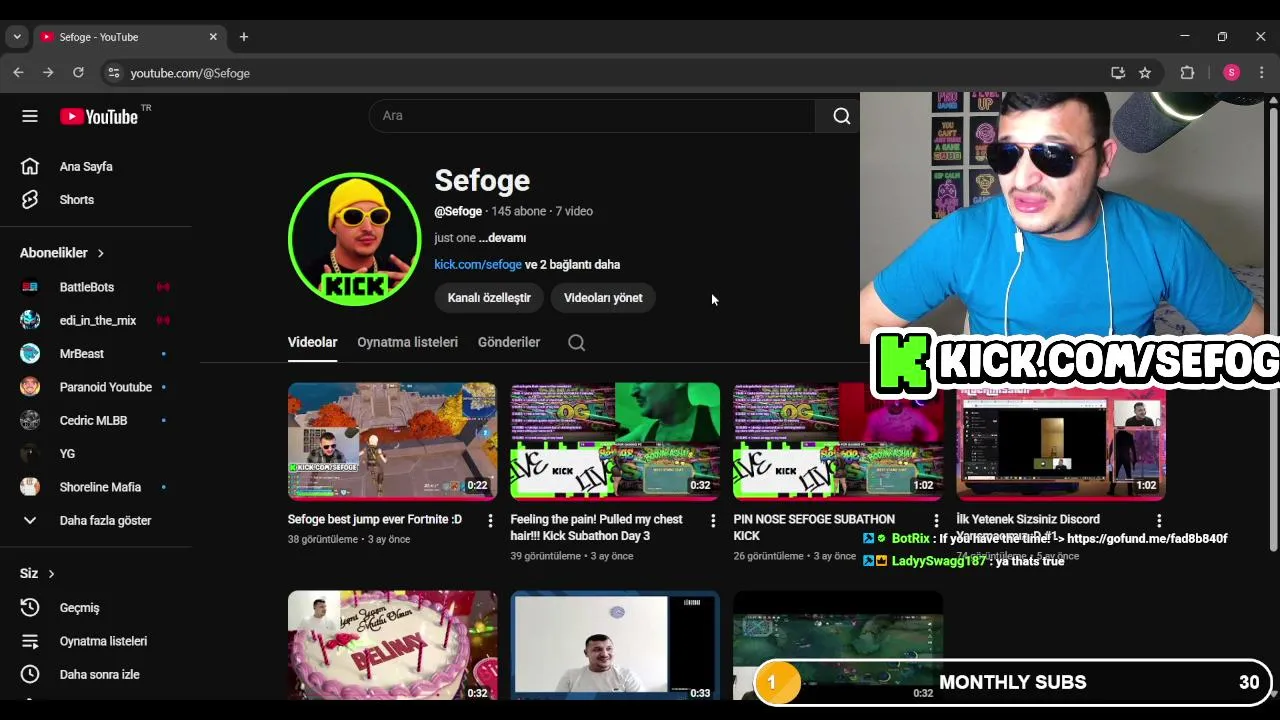Open the kick.com/sefoge link
Viewport: 1280px width, 720px height.
click(x=478, y=265)
